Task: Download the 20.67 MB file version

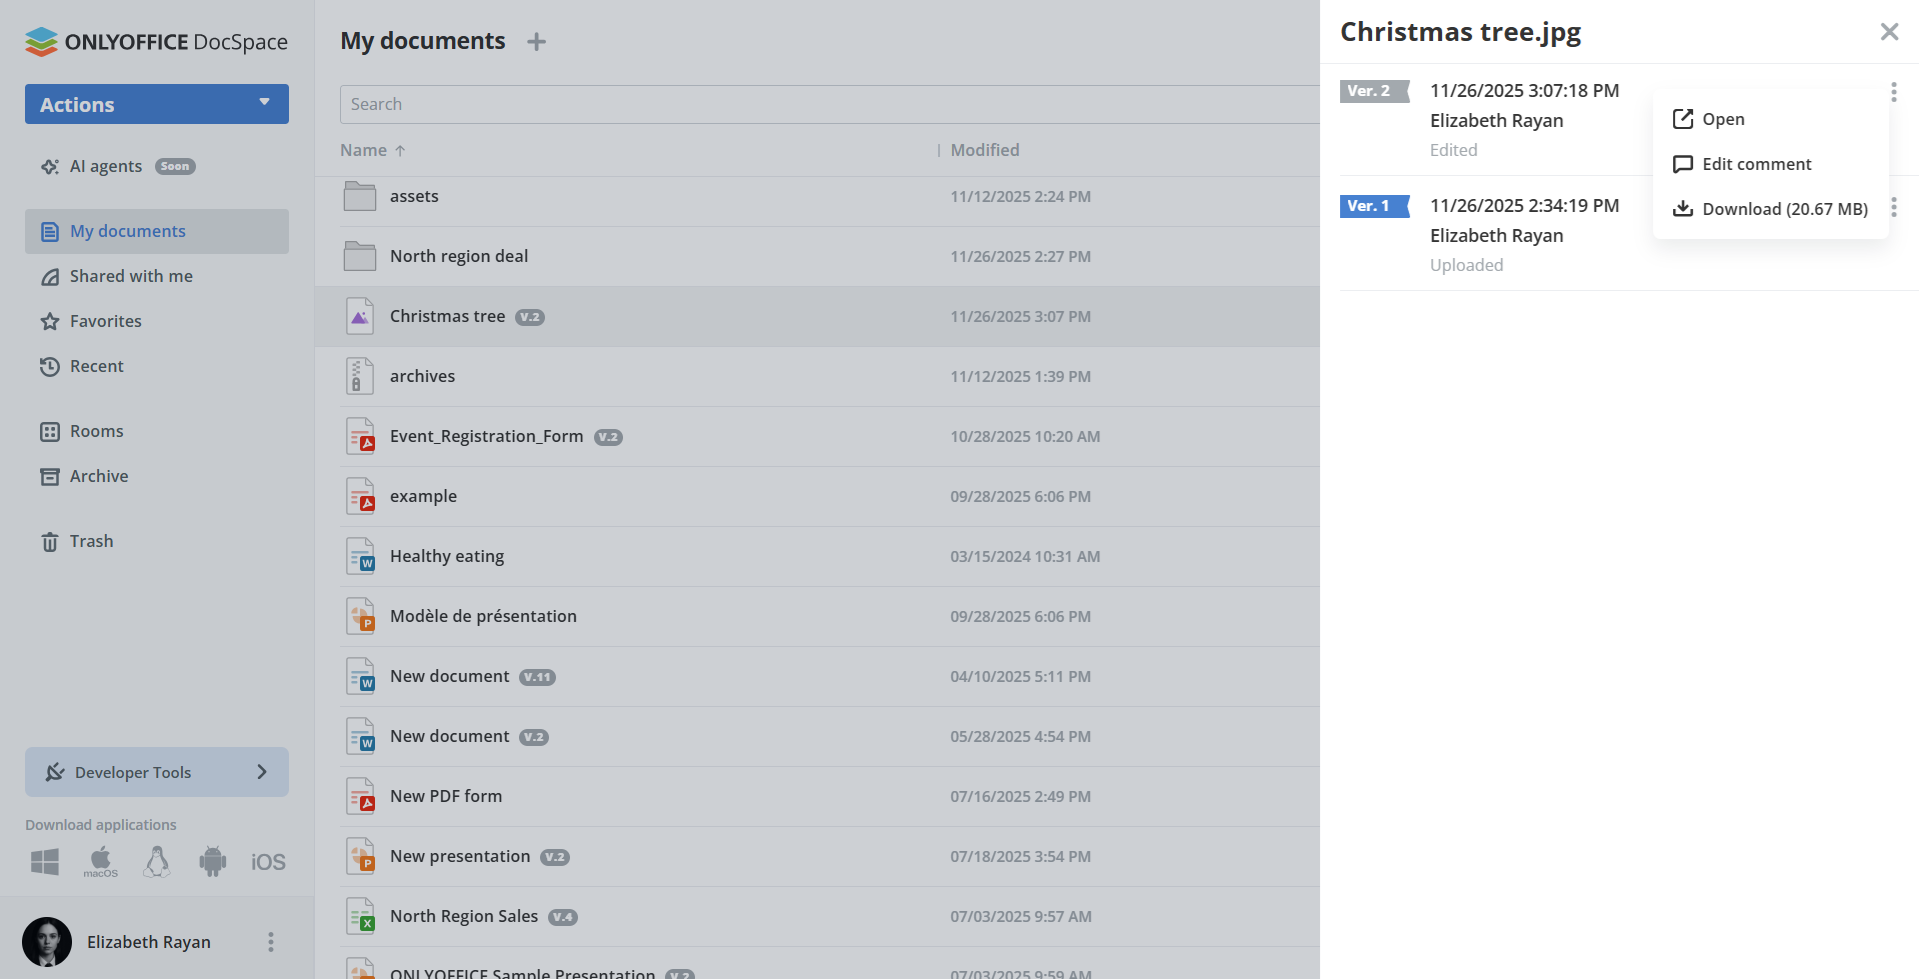Action: [1785, 209]
